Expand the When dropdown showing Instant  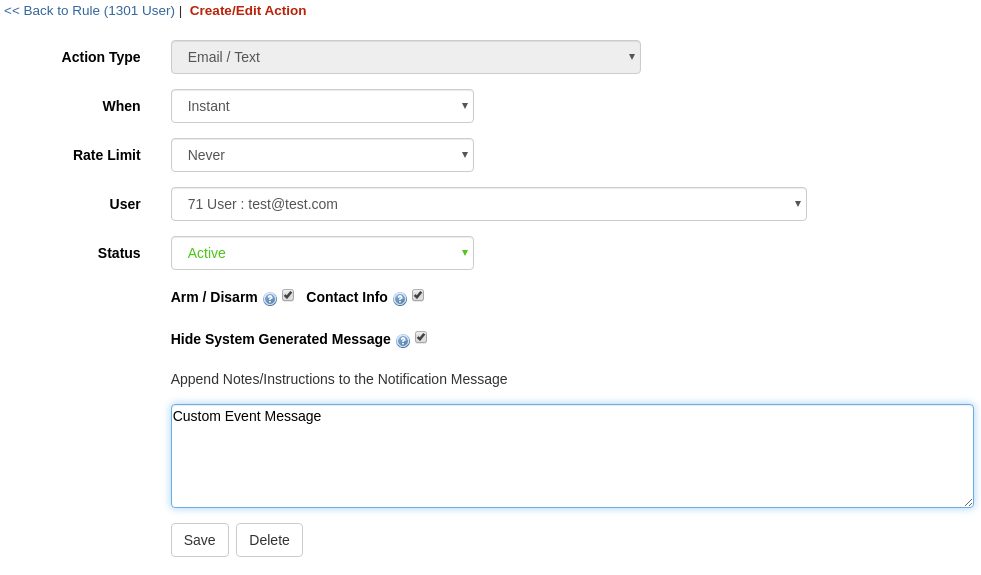point(322,106)
